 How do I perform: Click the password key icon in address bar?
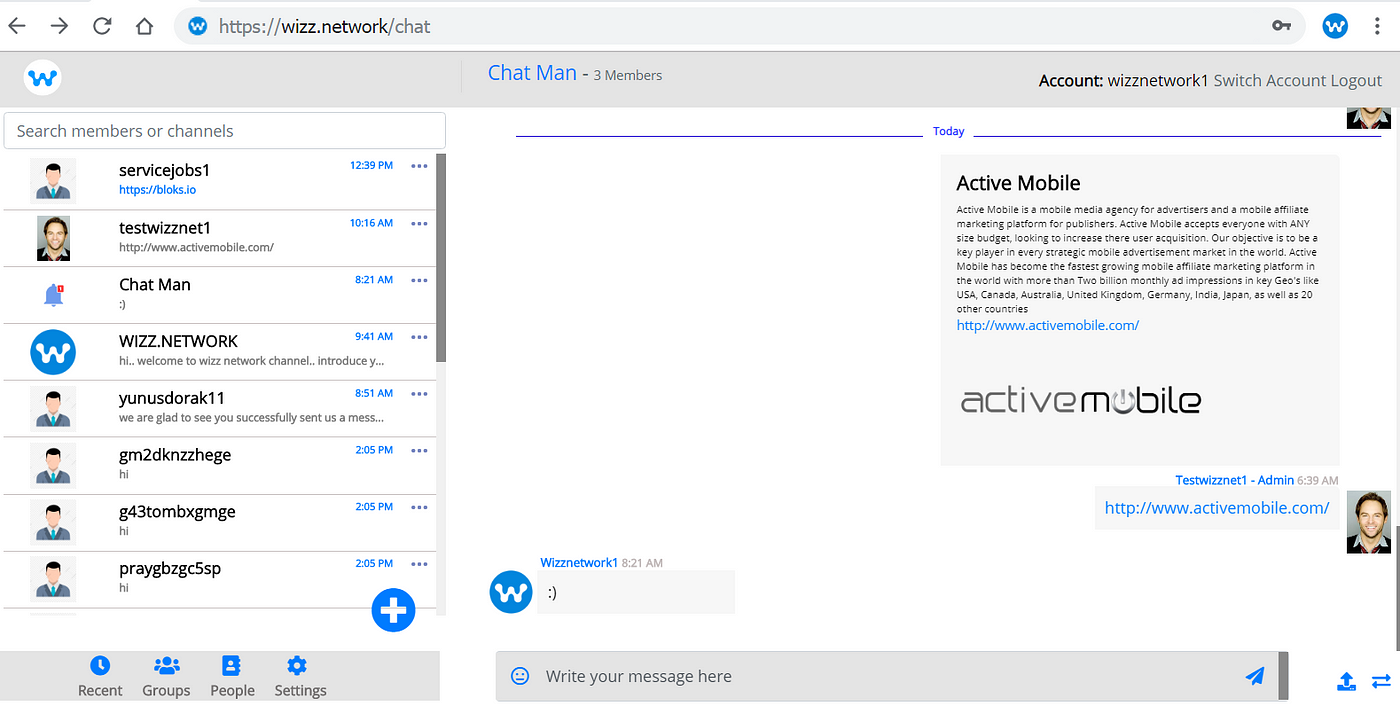pos(1281,25)
